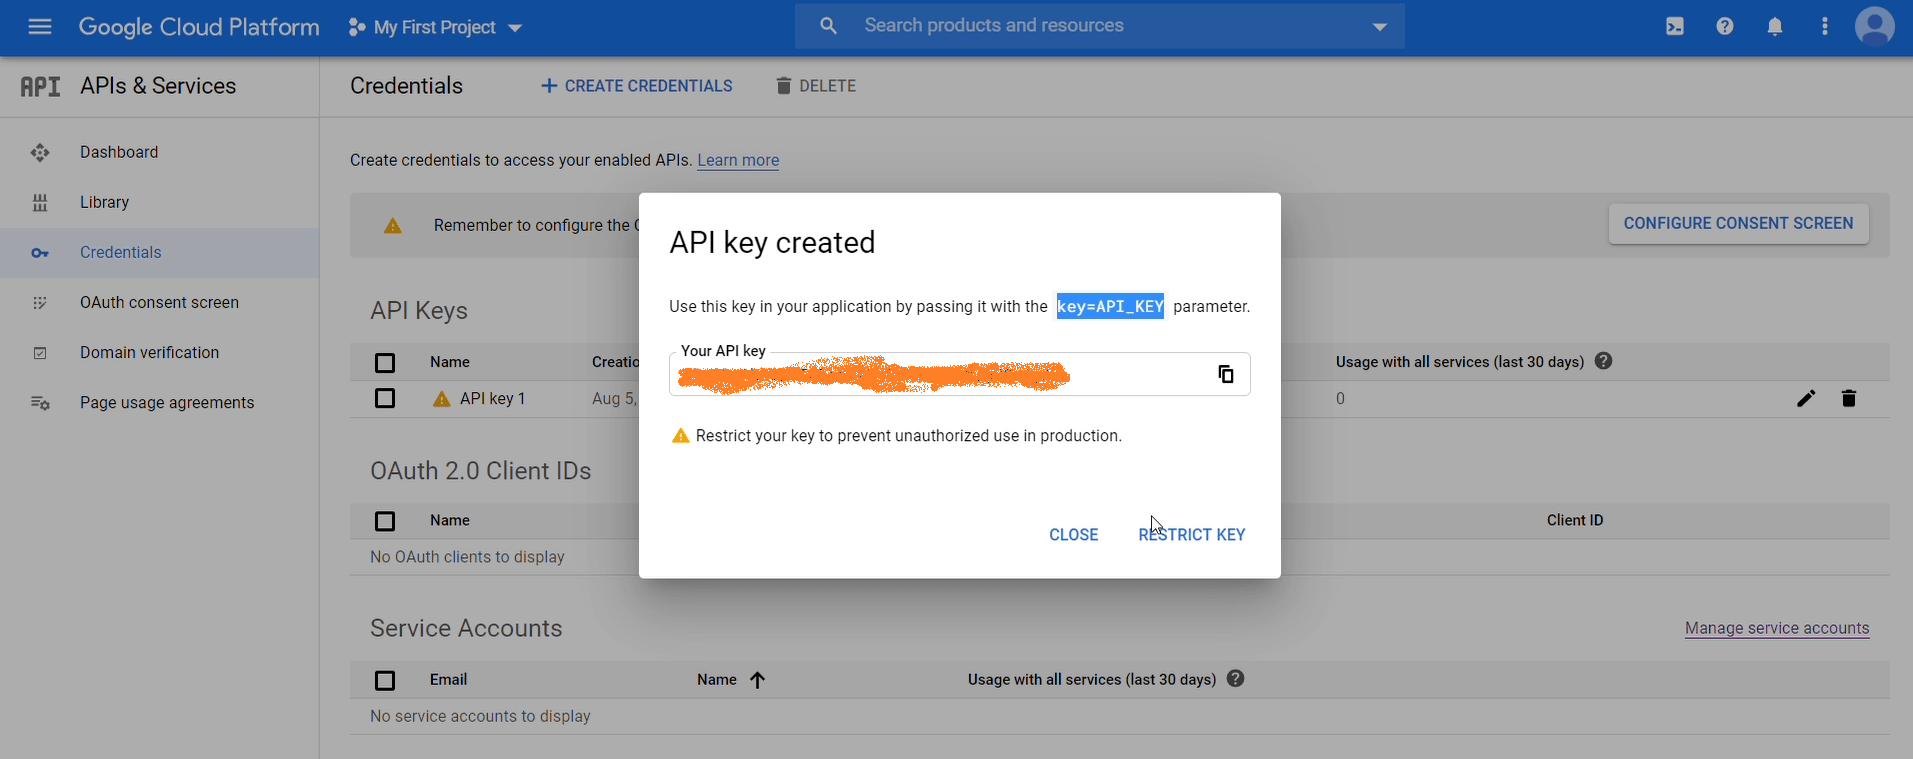Image resolution: width=1913 pixels, height=759 pixels.
Task: Click highlighted key=API_KEY text
Action: 1110,306
